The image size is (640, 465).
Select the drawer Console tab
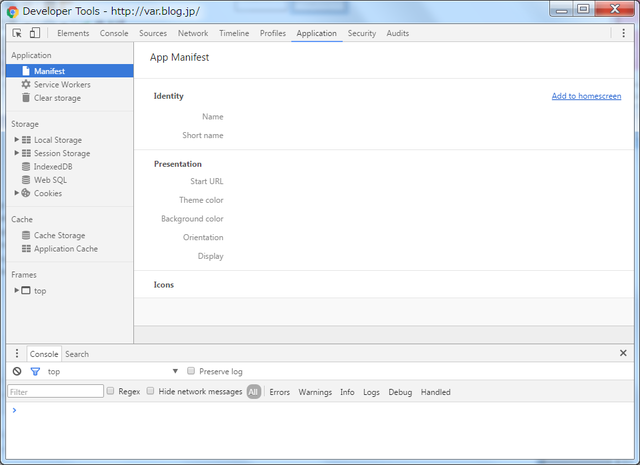pyautogui.click(x=44, y=354)
